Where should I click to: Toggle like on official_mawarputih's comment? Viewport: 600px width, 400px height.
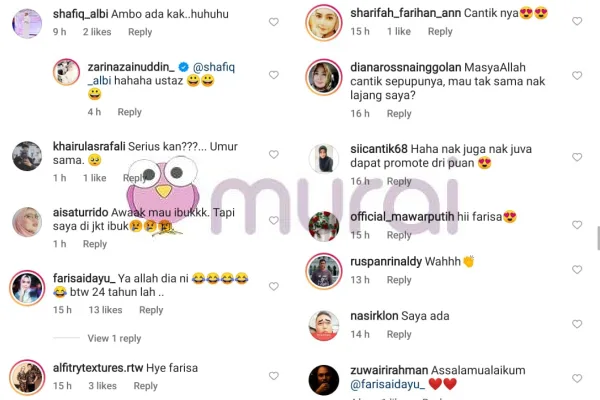click(x=577, y=225)
